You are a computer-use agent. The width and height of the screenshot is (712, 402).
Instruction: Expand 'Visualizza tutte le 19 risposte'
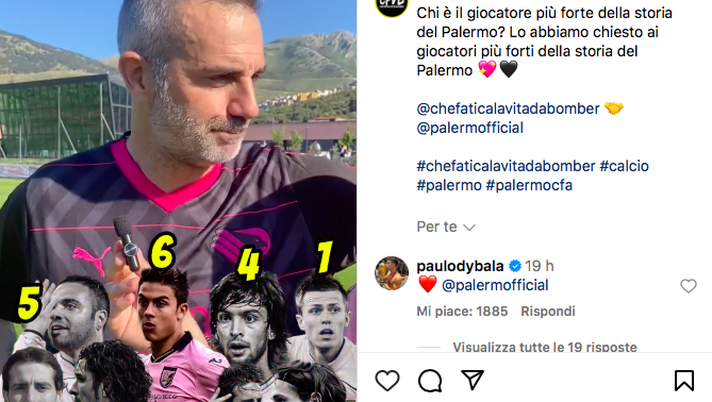tap(545, 347)
